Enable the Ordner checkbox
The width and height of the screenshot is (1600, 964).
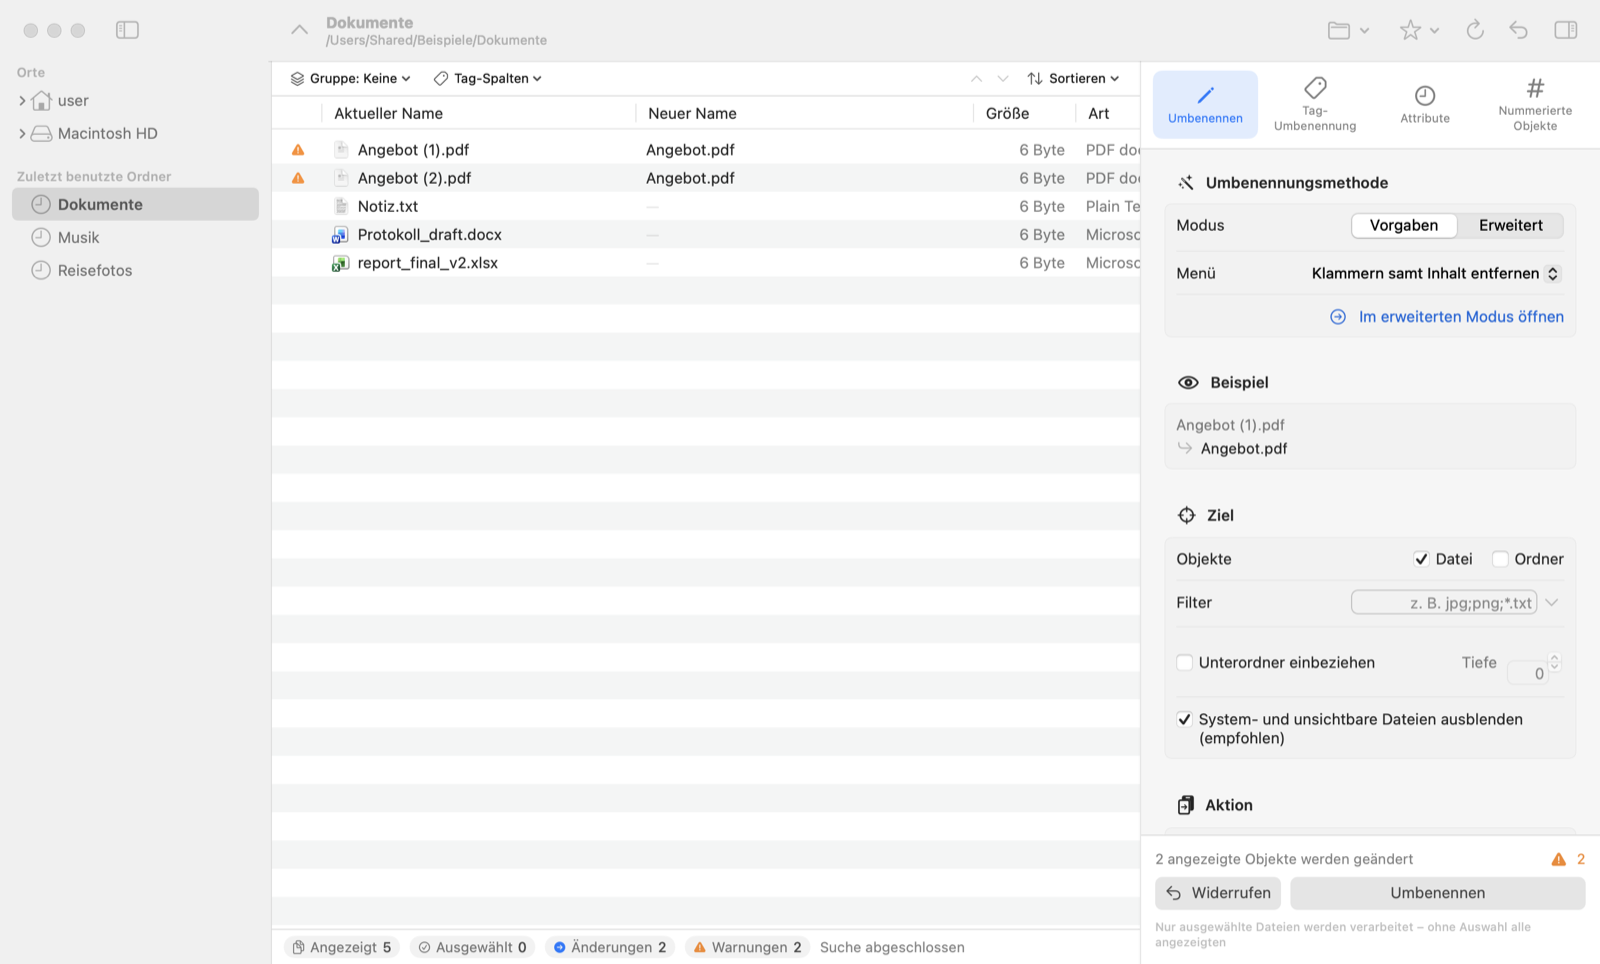1500,559
